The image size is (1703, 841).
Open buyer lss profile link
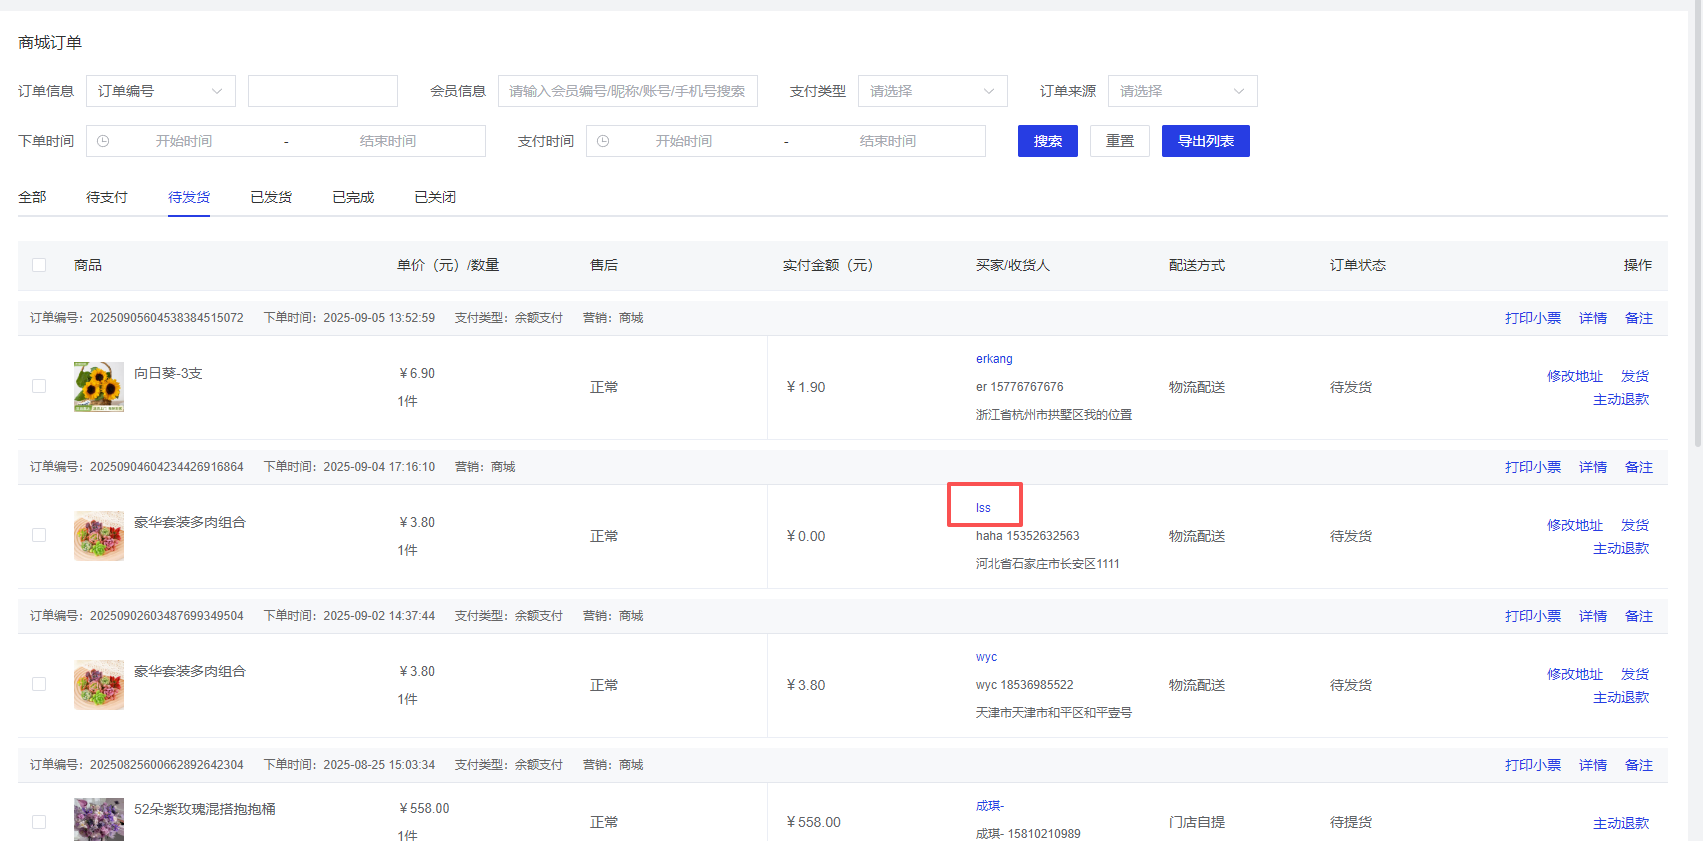(983, 508)
